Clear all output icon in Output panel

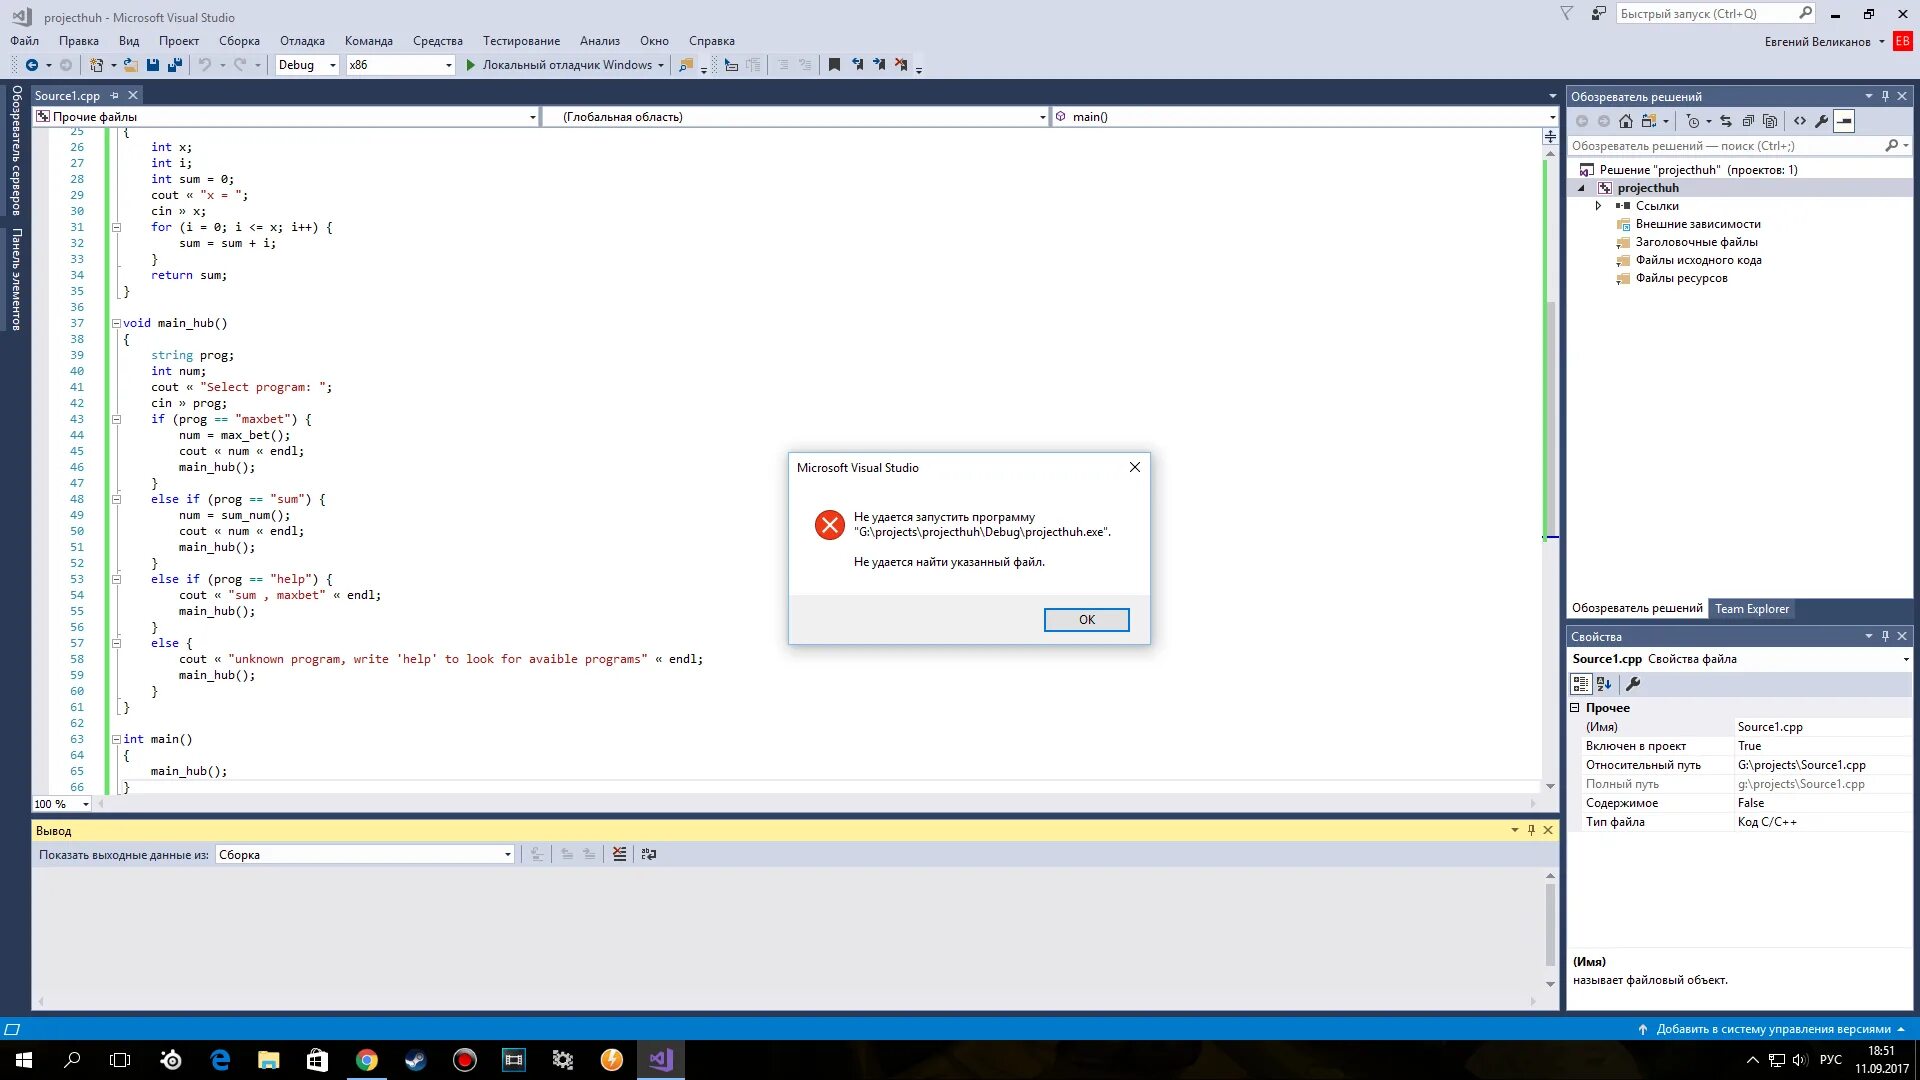coord(620,854)
